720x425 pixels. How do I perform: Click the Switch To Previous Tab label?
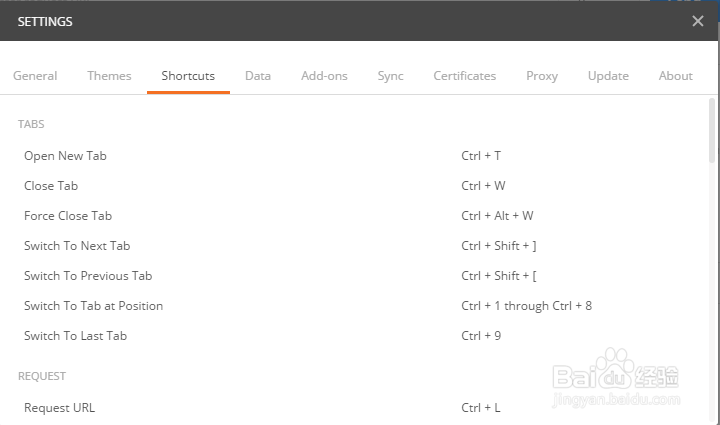pyautogui.click(x=88, y=276)
